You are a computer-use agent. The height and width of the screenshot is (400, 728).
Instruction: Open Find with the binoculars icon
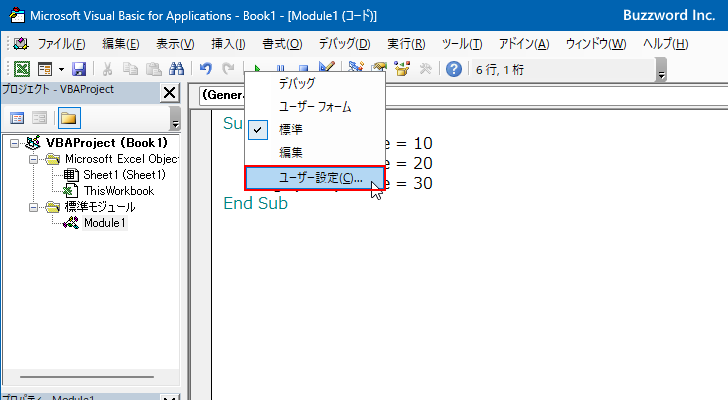(x=176, y=69)
